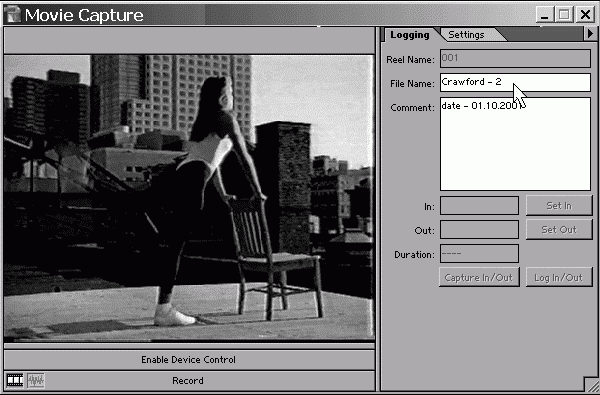Toggle the video capture filmstrip icon
Screen dimensions: 600x395
pos(15,380)
